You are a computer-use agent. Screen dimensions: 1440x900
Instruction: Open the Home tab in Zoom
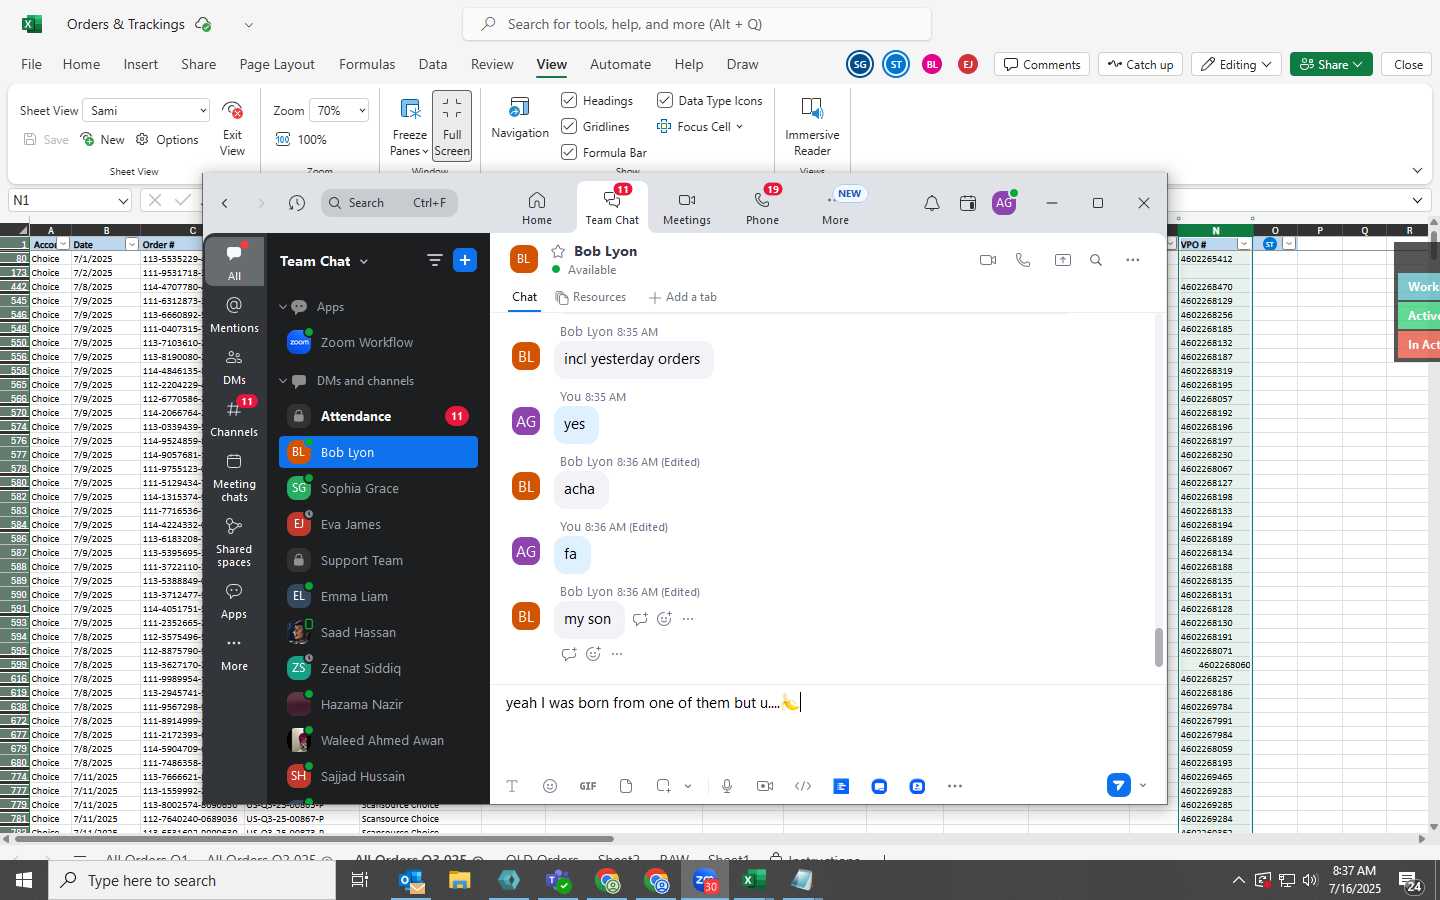[x=536, y=208]
